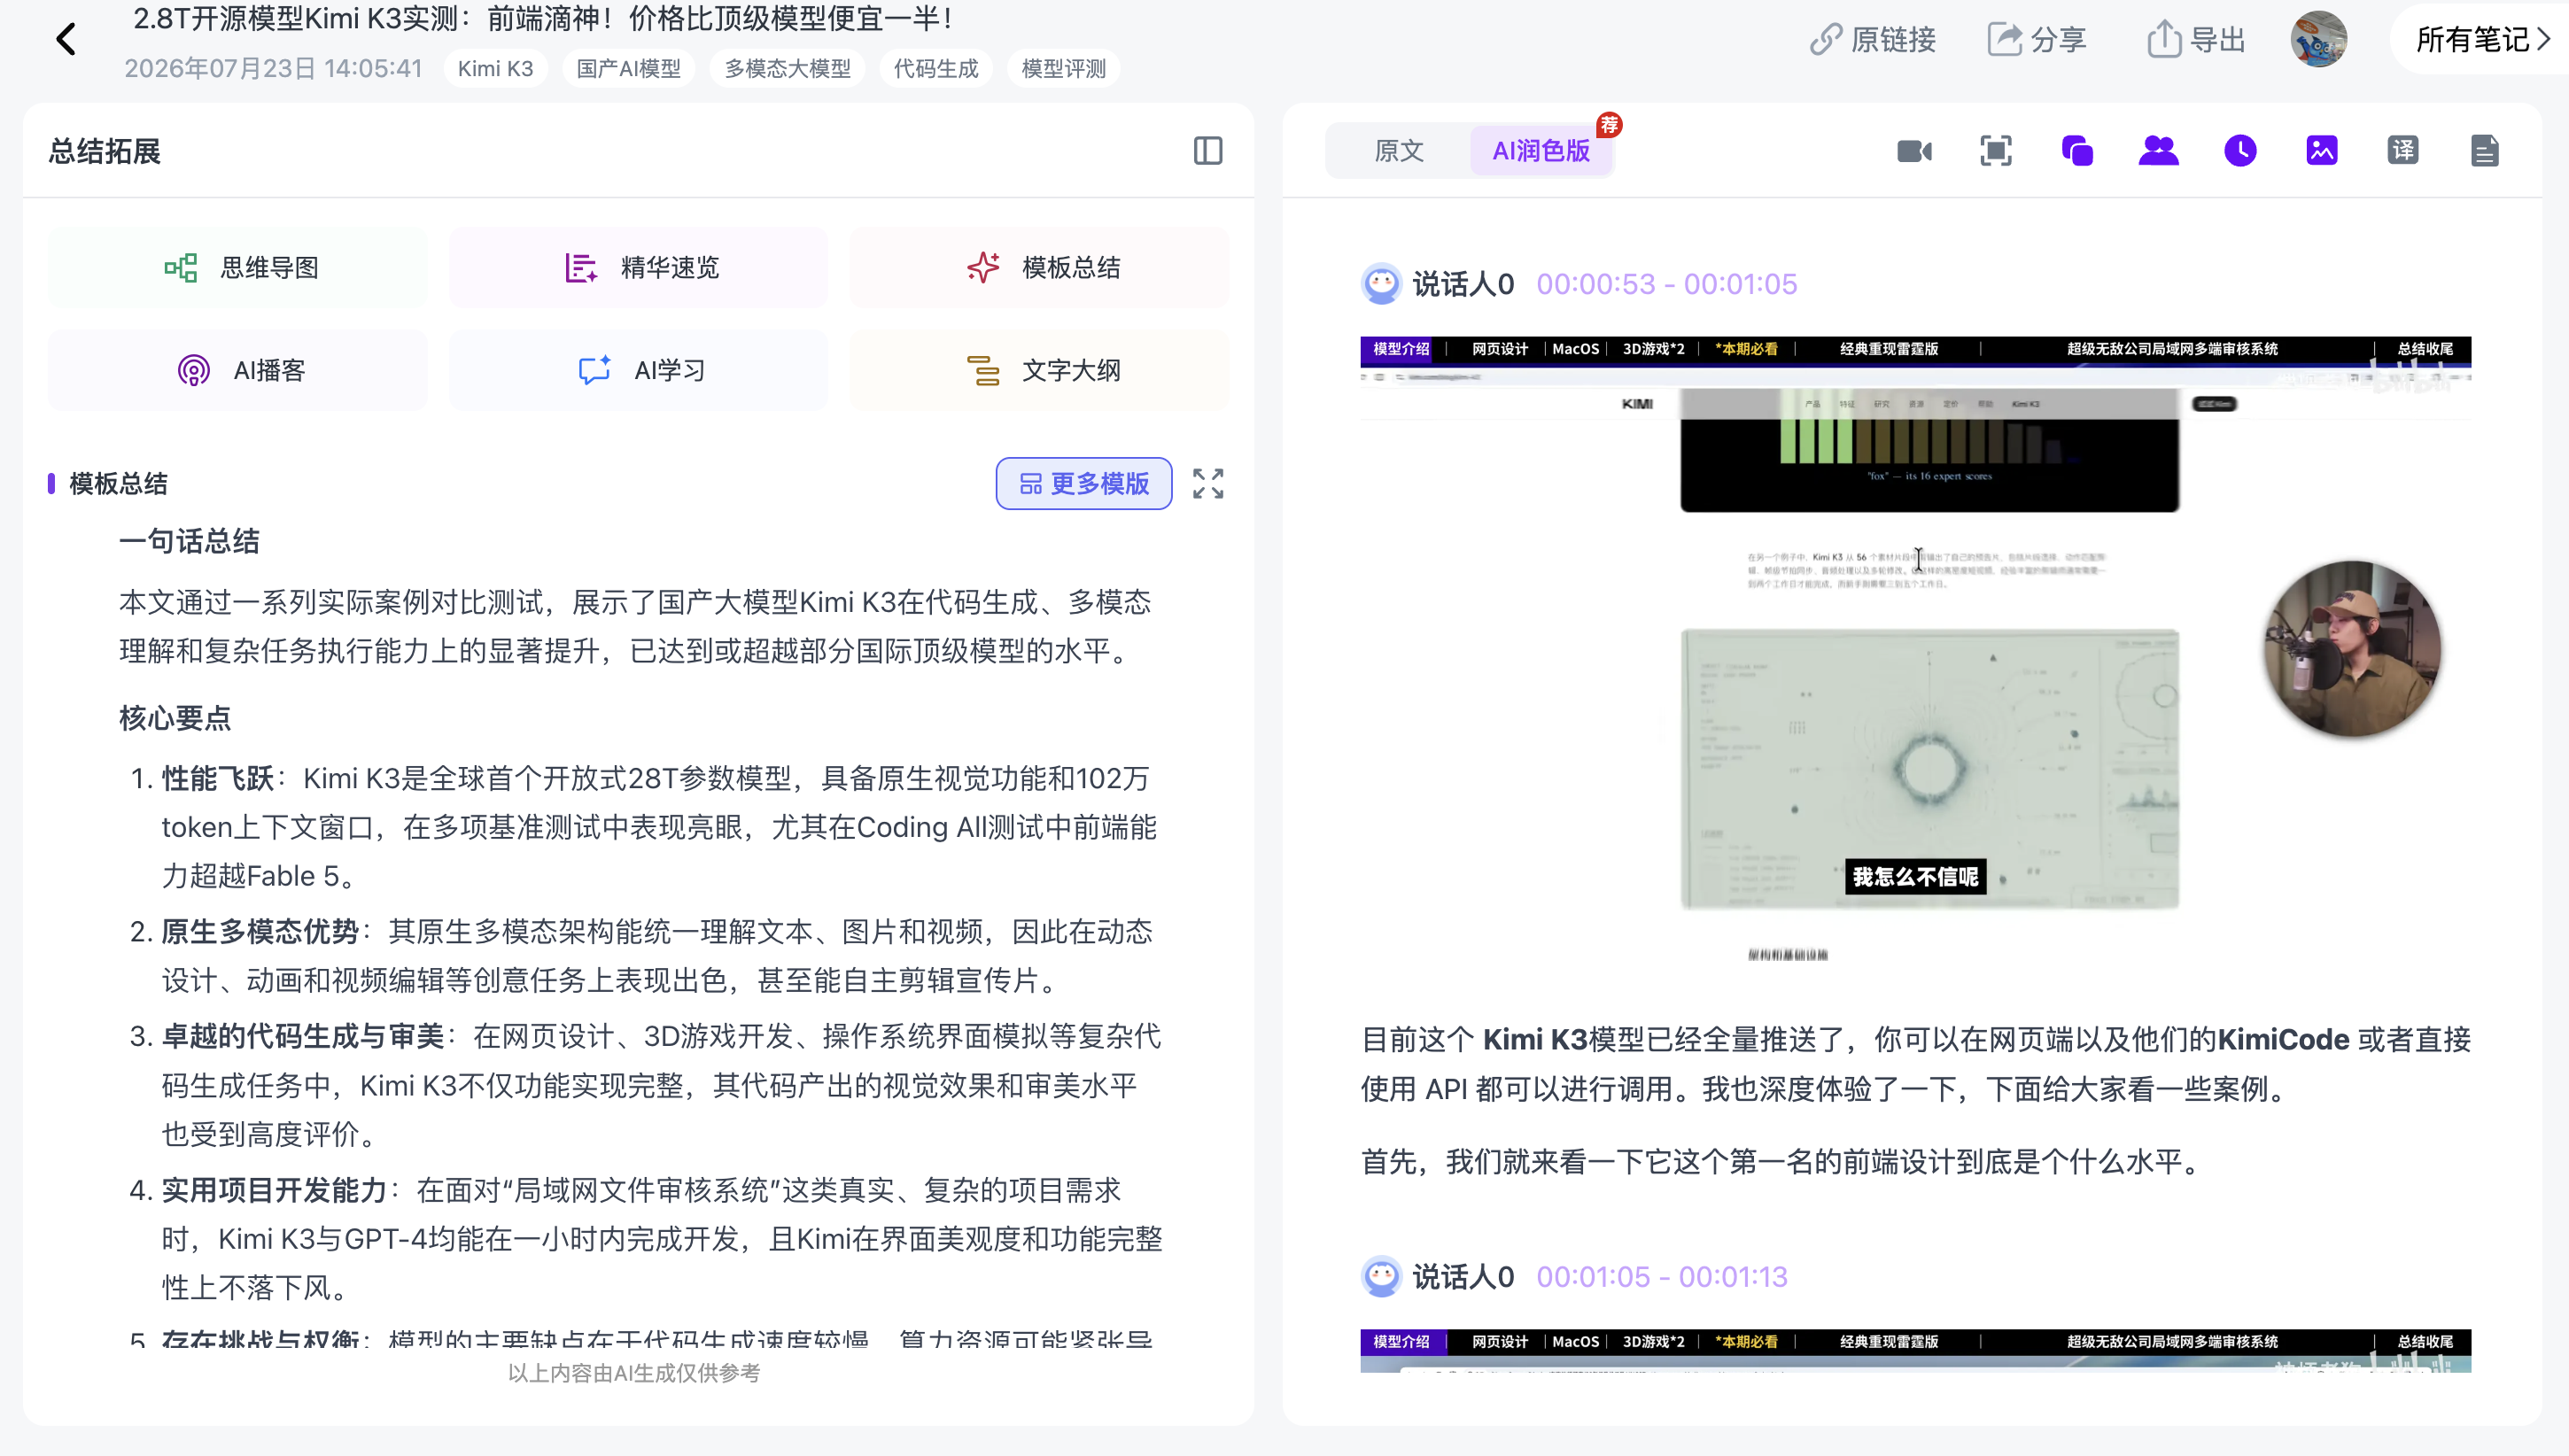
Task: Click the disclaimer 以上内容由AI生成仅供参考
Action: (x=634, y=1373)
